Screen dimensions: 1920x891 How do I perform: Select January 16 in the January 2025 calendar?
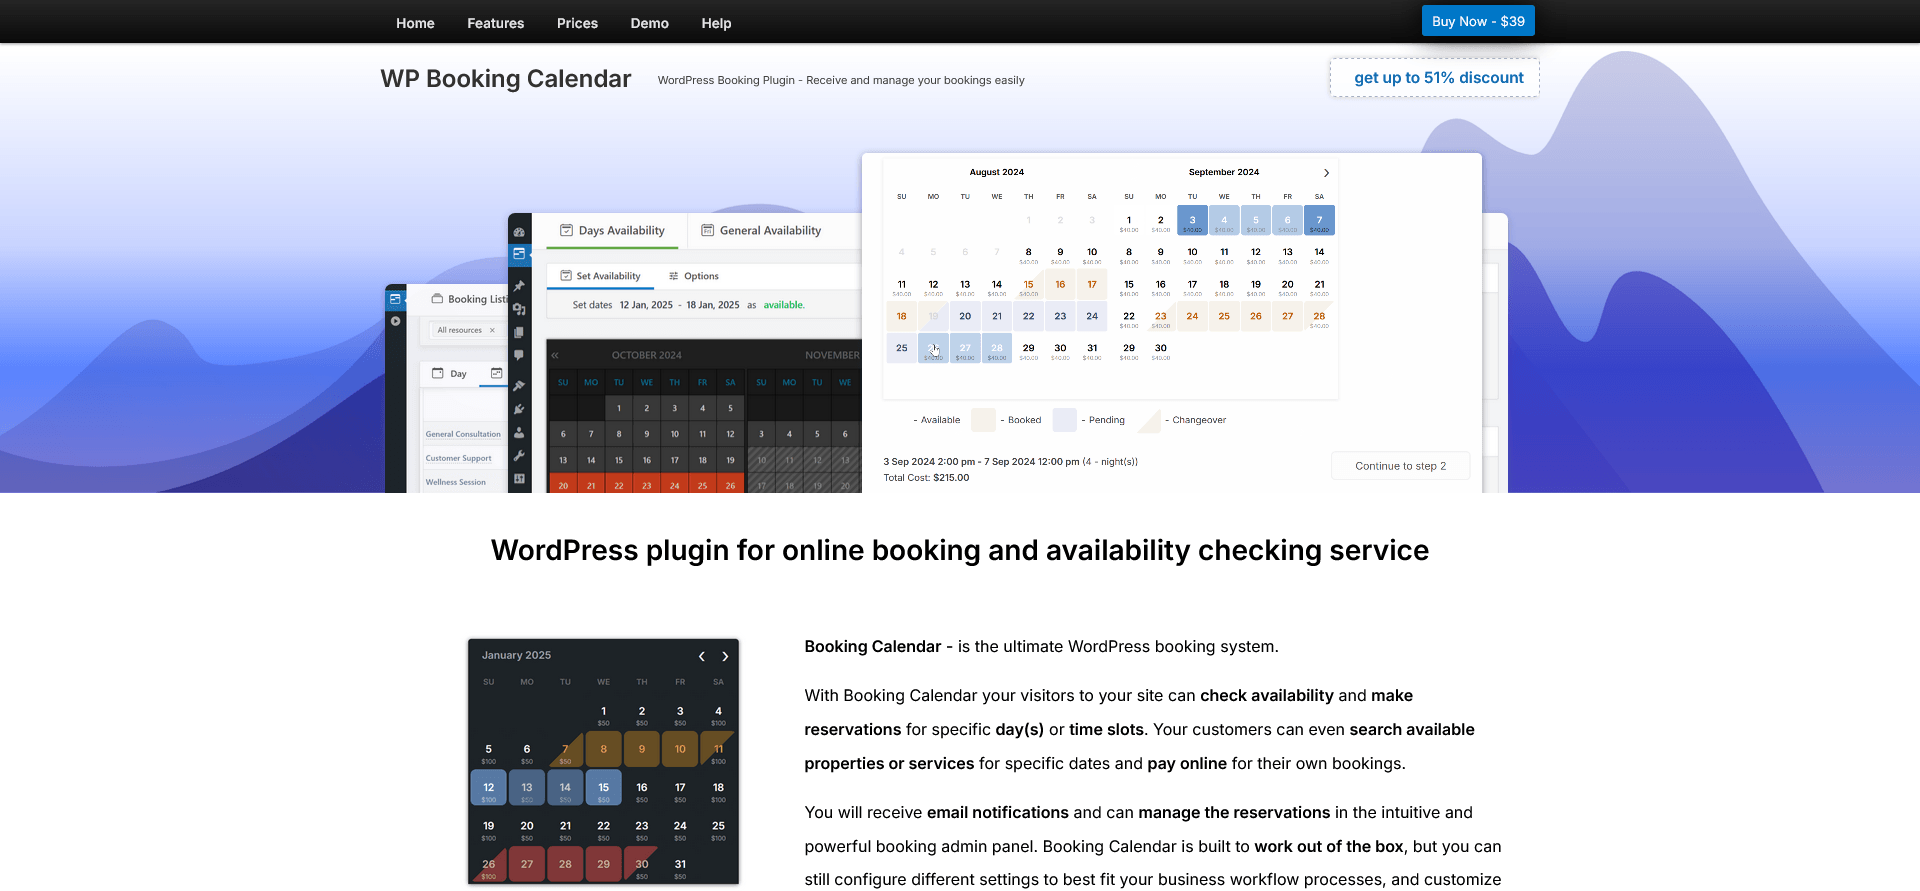click(x=642, y=789)
